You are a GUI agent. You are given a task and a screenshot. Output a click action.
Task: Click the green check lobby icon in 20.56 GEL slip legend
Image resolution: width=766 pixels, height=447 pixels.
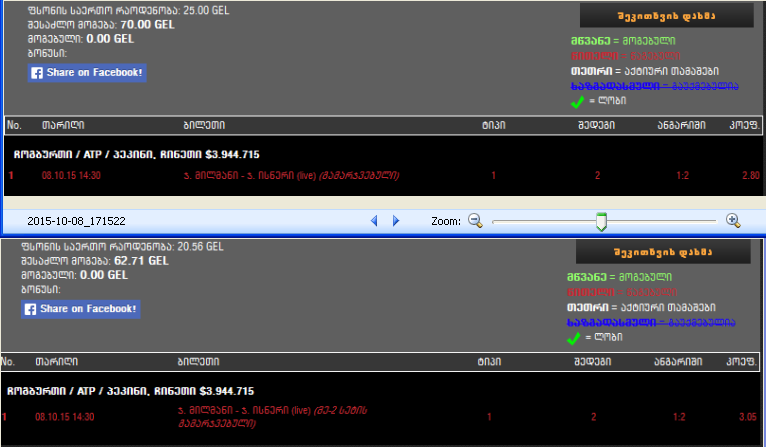(x=574, y=338)
